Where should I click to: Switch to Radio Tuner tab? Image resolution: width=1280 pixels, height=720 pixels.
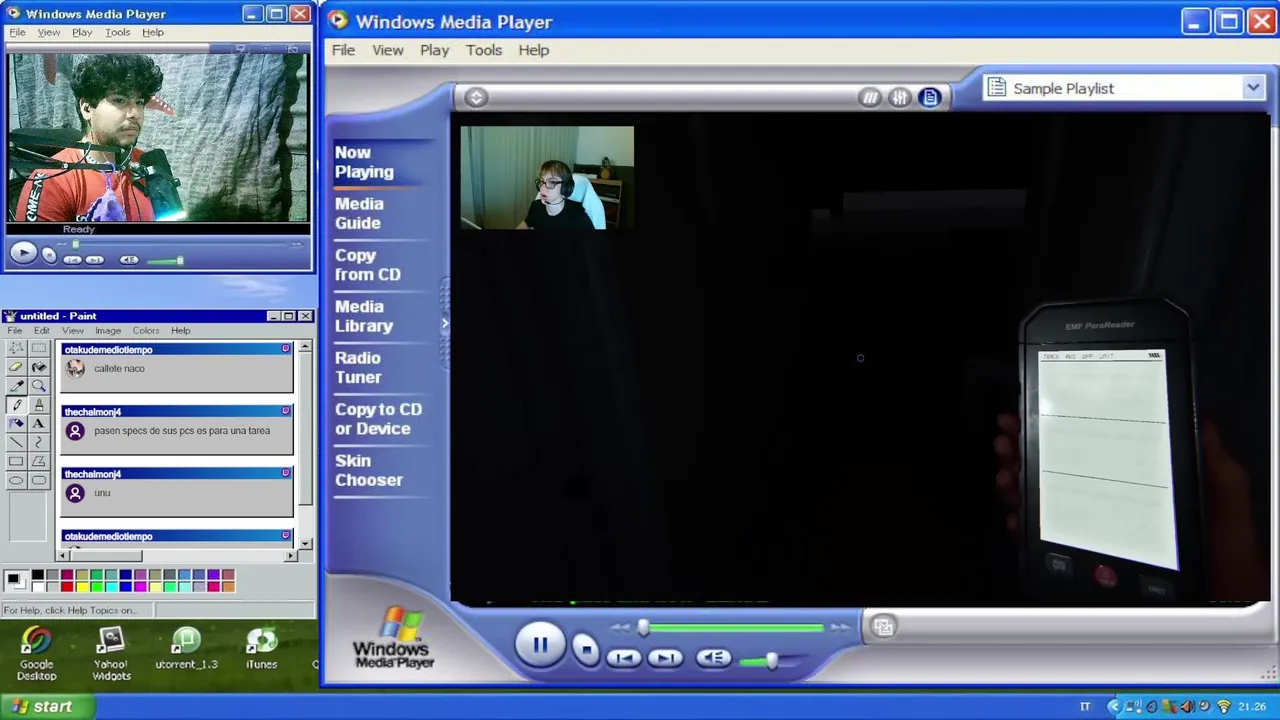[358, 367]
